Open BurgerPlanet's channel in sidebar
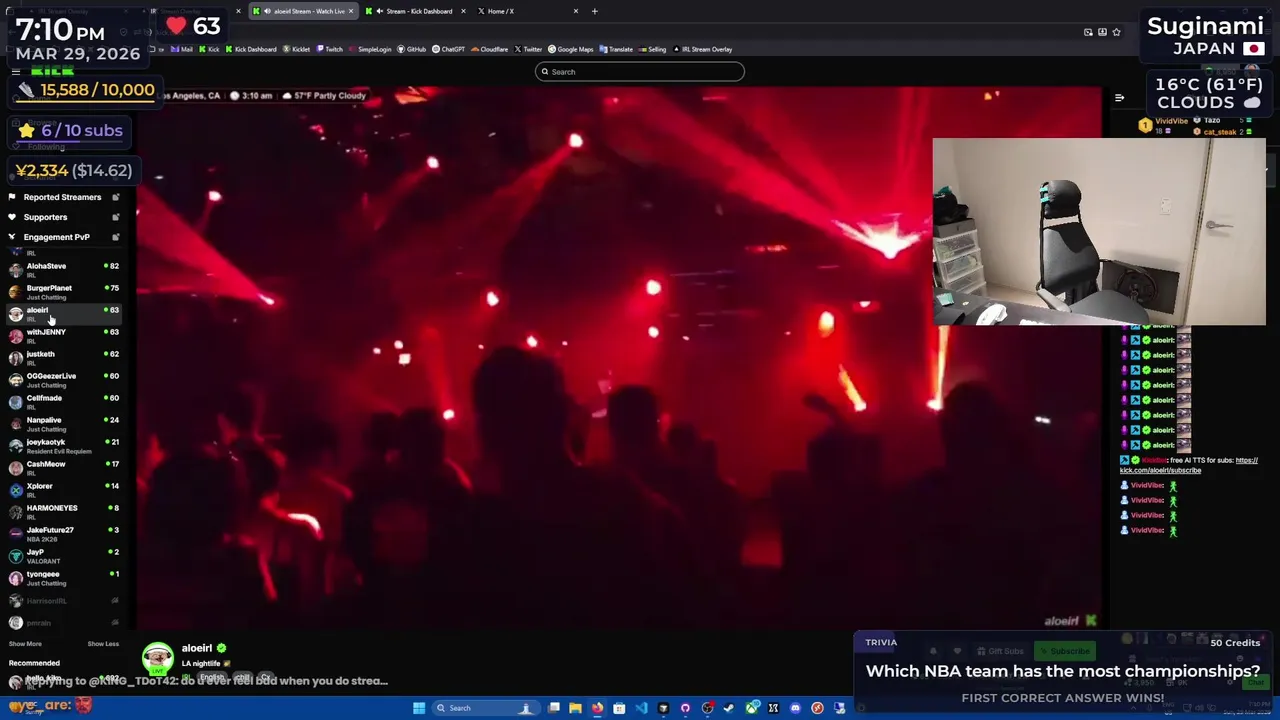 [x=63, y=291]
